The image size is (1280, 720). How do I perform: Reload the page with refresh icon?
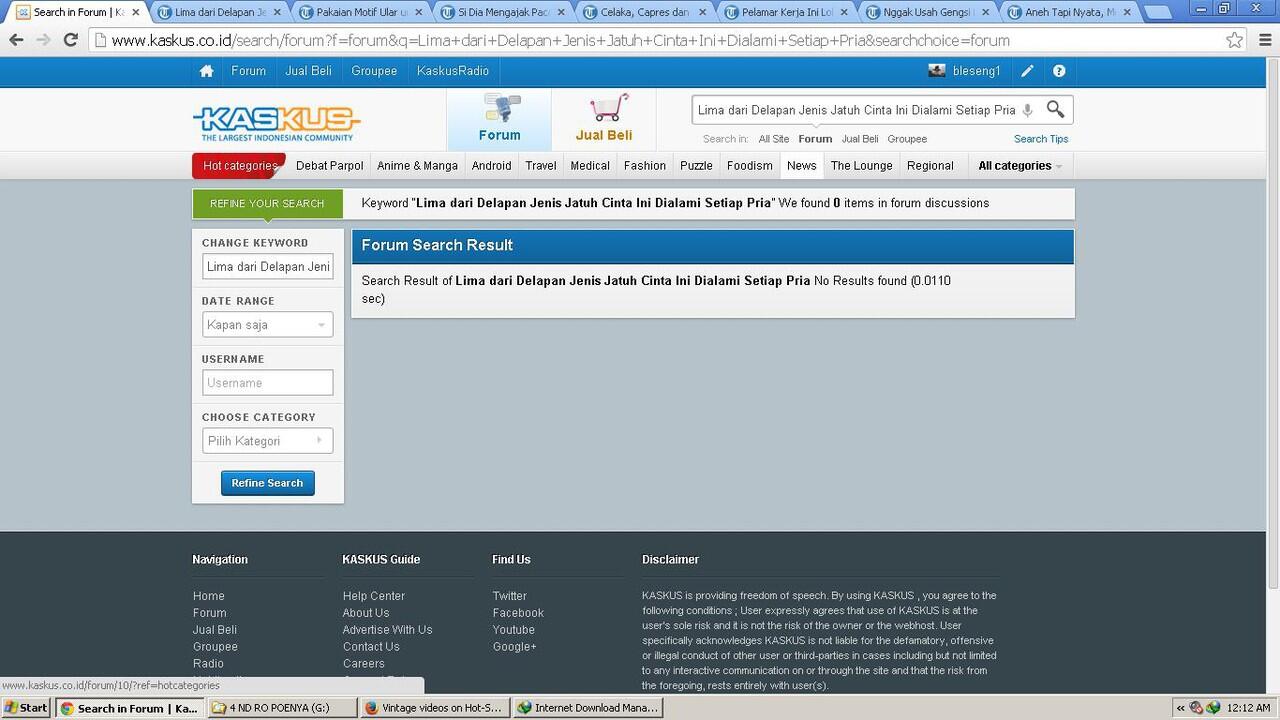[x=70, y=40]
